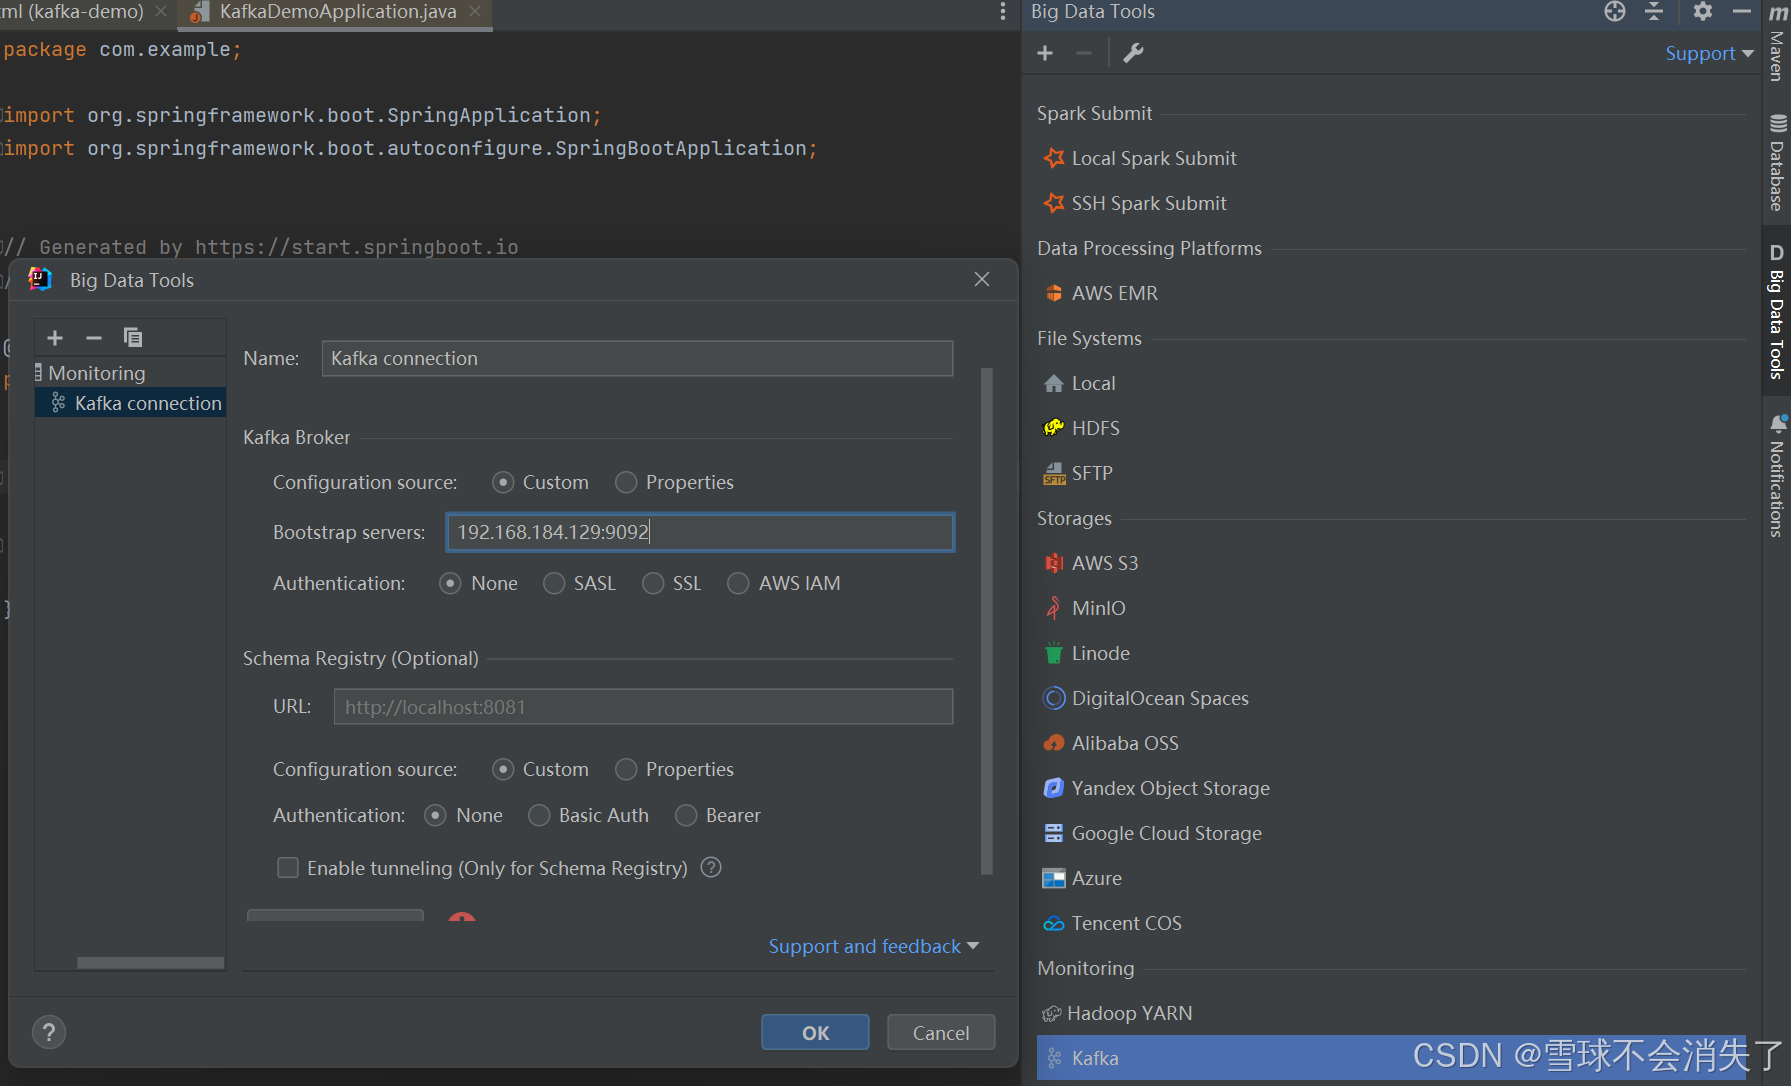Click the duplicate connection icon in dialog
1791x1086 pixels.
133,338
